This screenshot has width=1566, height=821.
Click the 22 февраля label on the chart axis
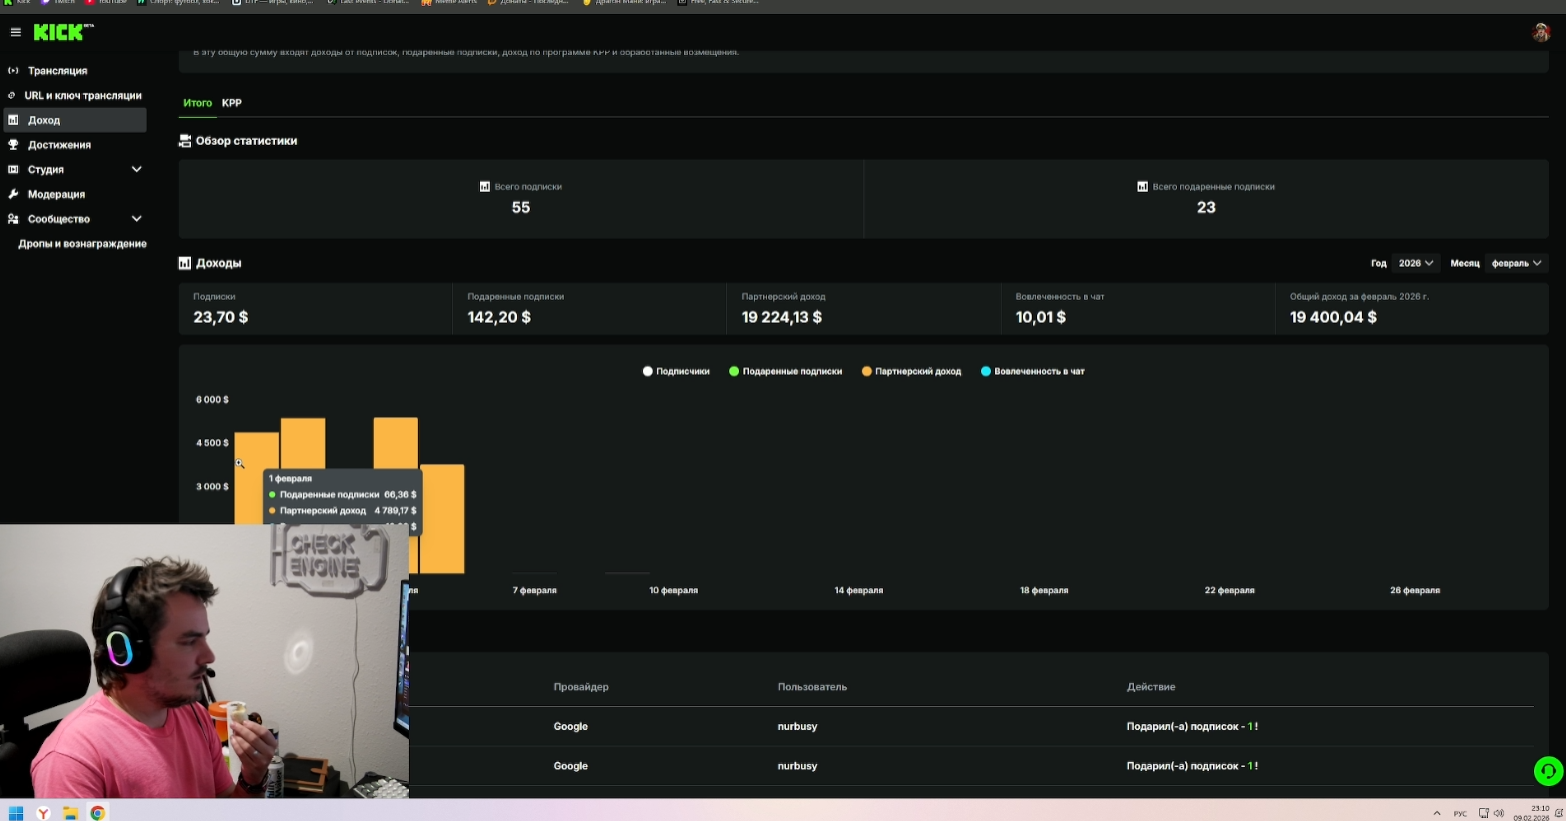[1230, 591]
